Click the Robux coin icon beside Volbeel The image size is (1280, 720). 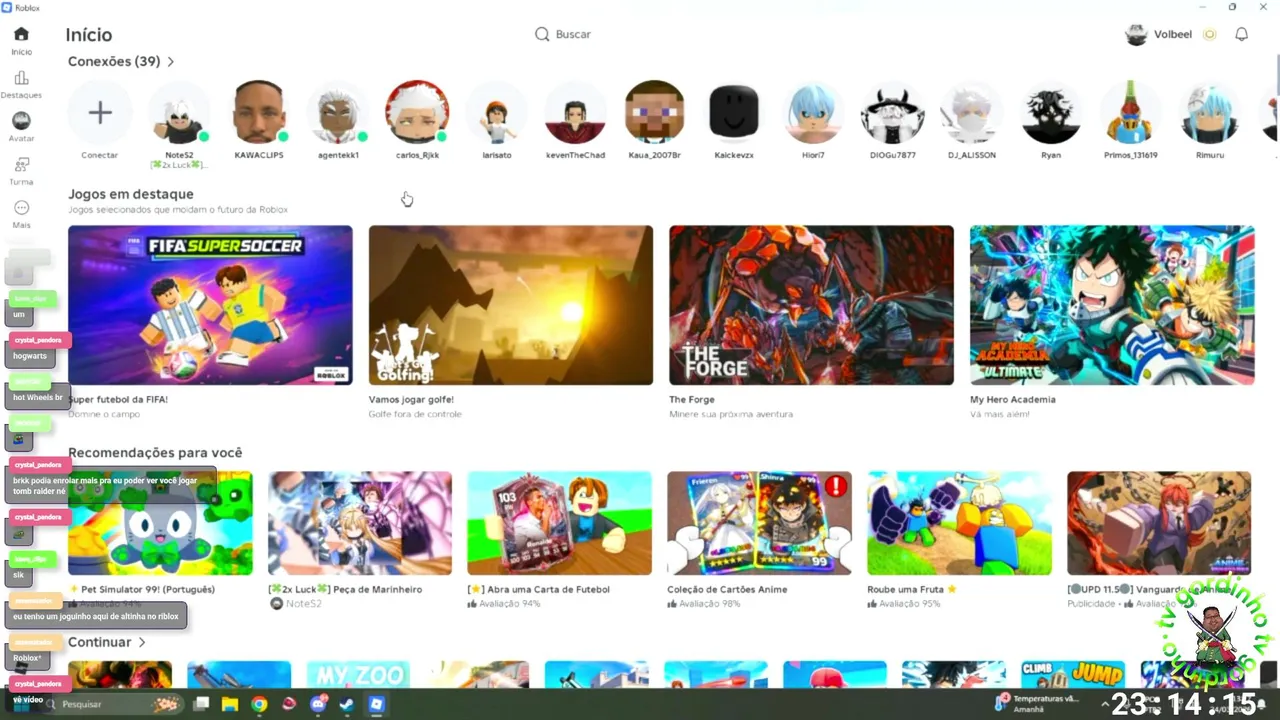[1209, 34]
